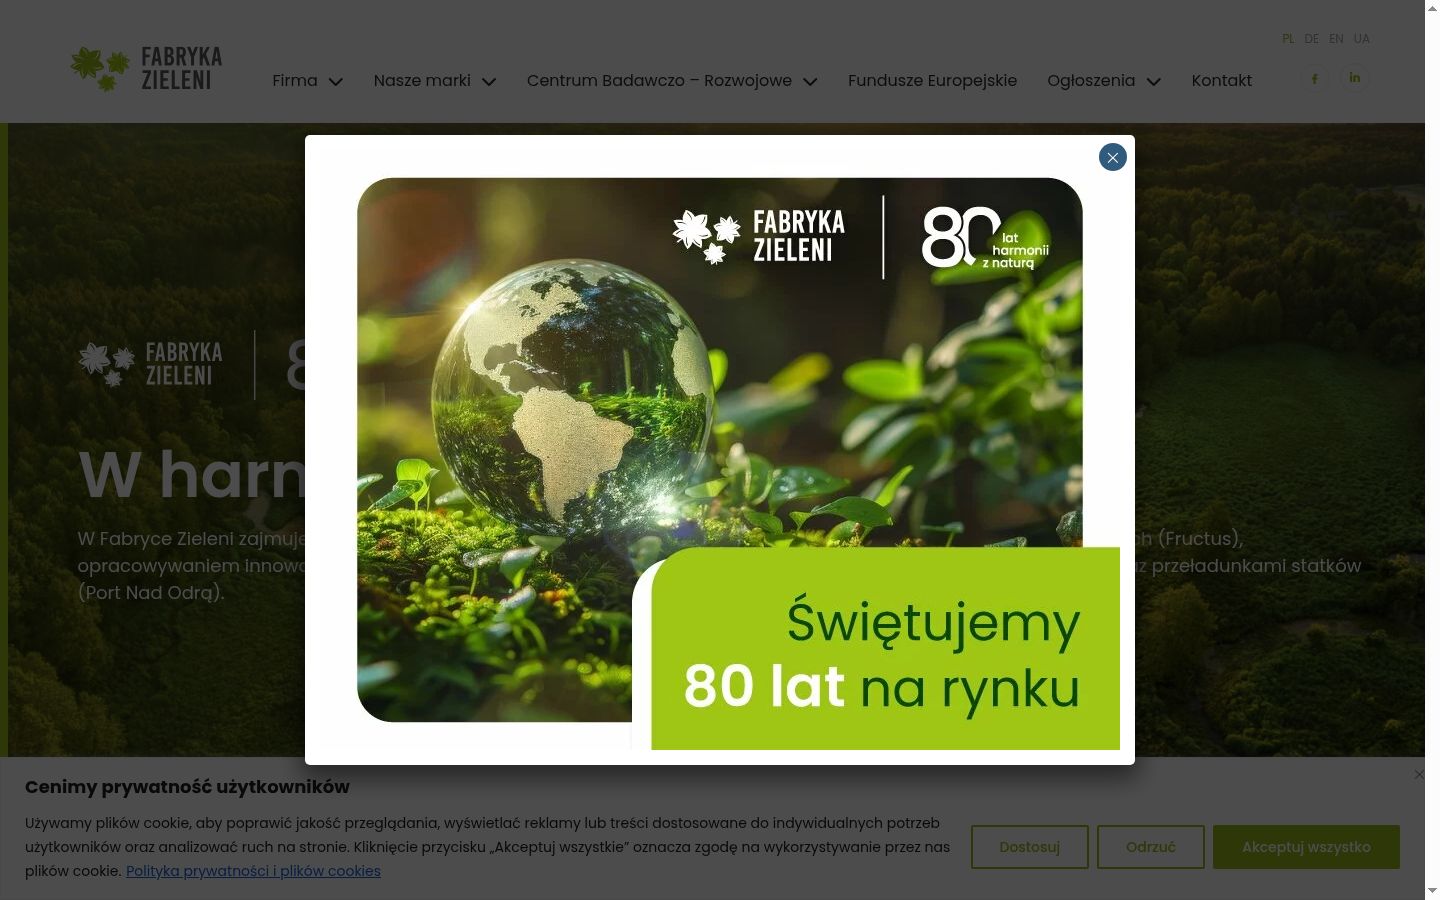Click the Cenimy prywatność użytkowników heading
The image size is (1440, 900).
pos(187,787)
